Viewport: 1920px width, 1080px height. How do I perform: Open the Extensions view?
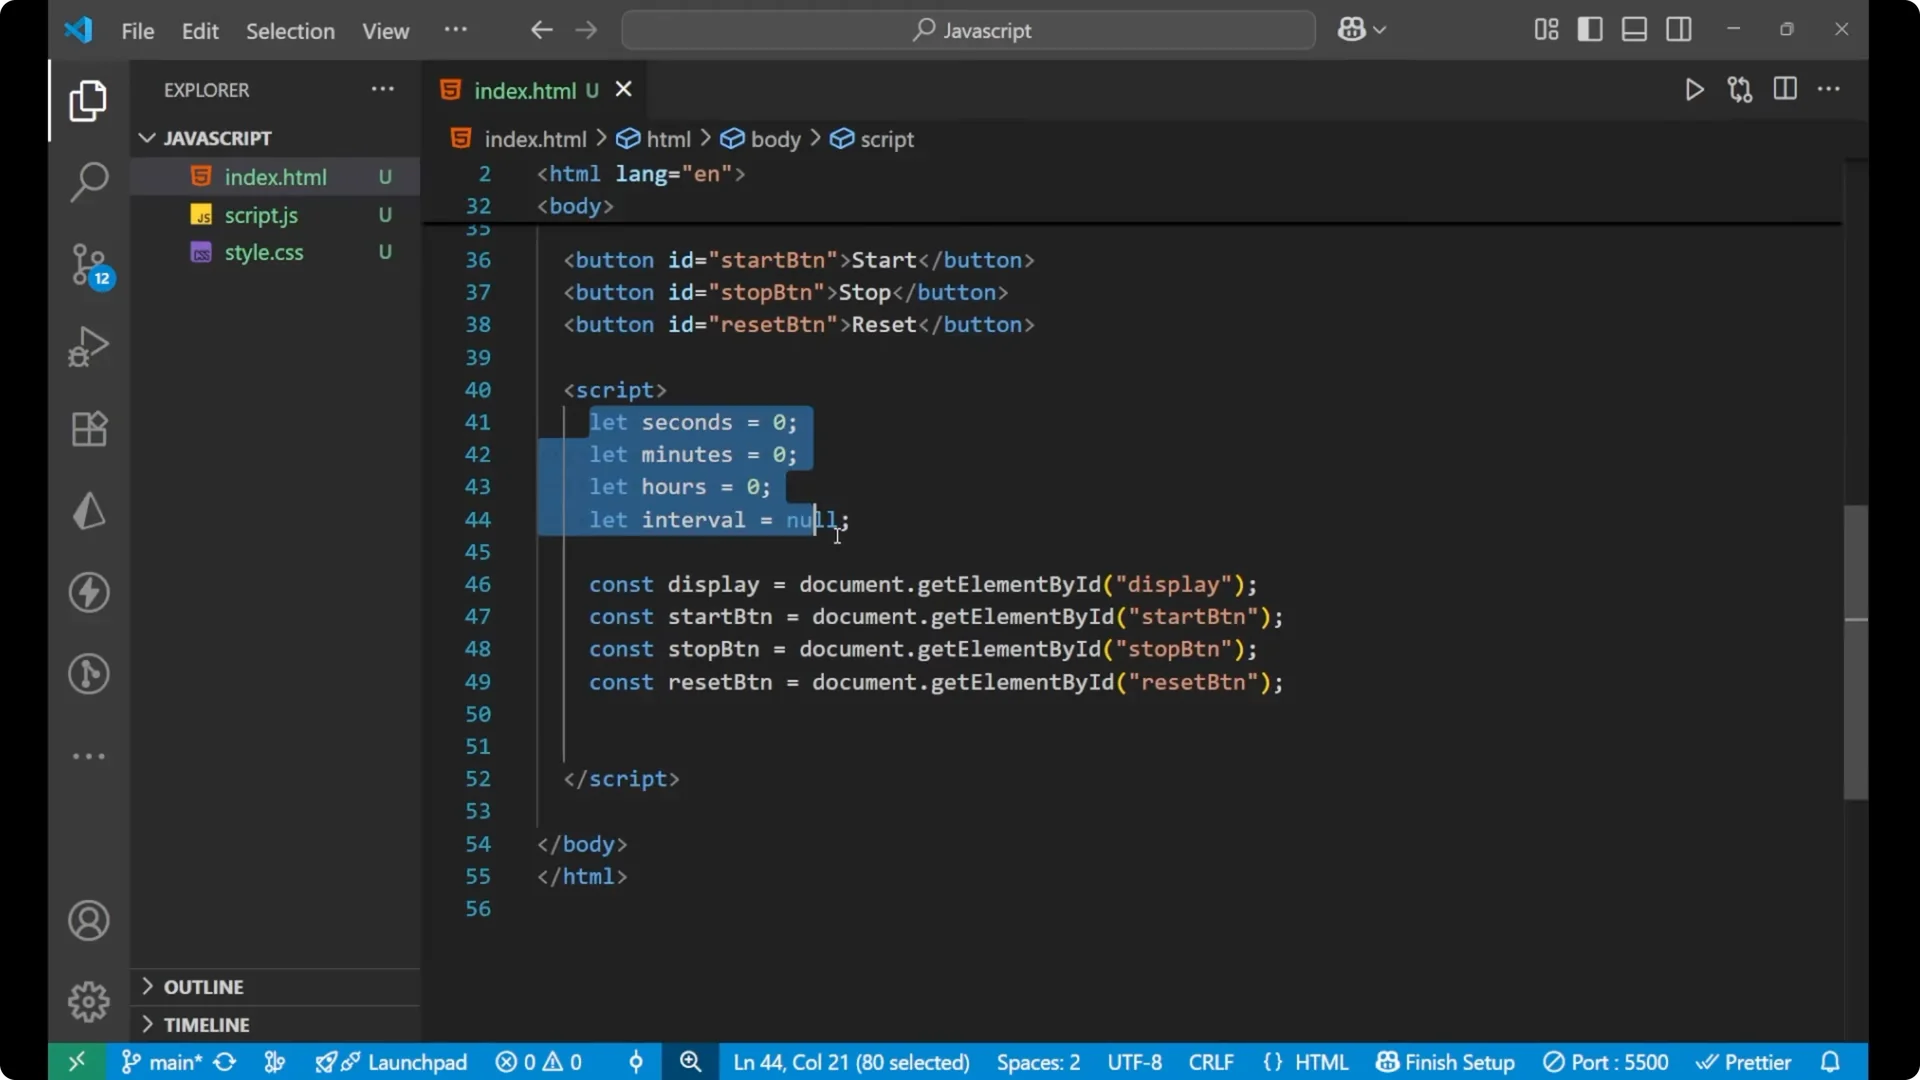89,429
